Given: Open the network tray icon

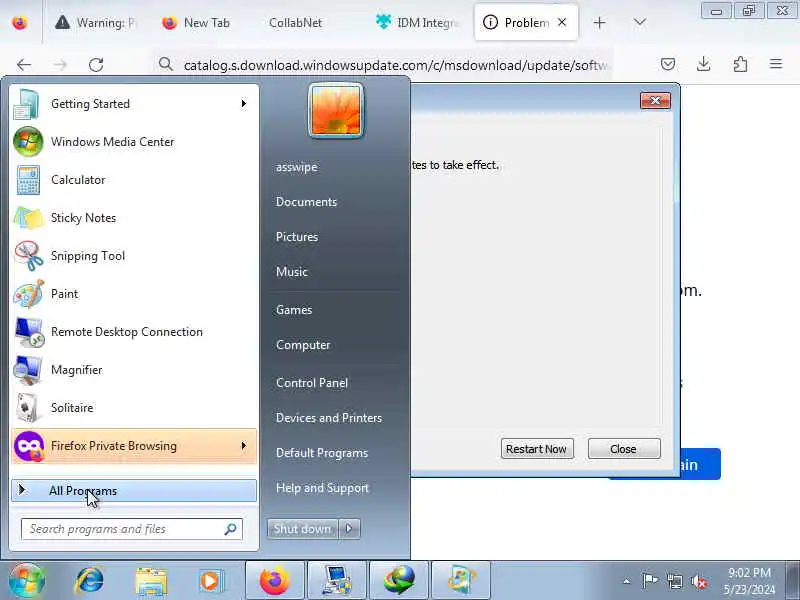Looking at the screenshot, I should pos(674,581).
